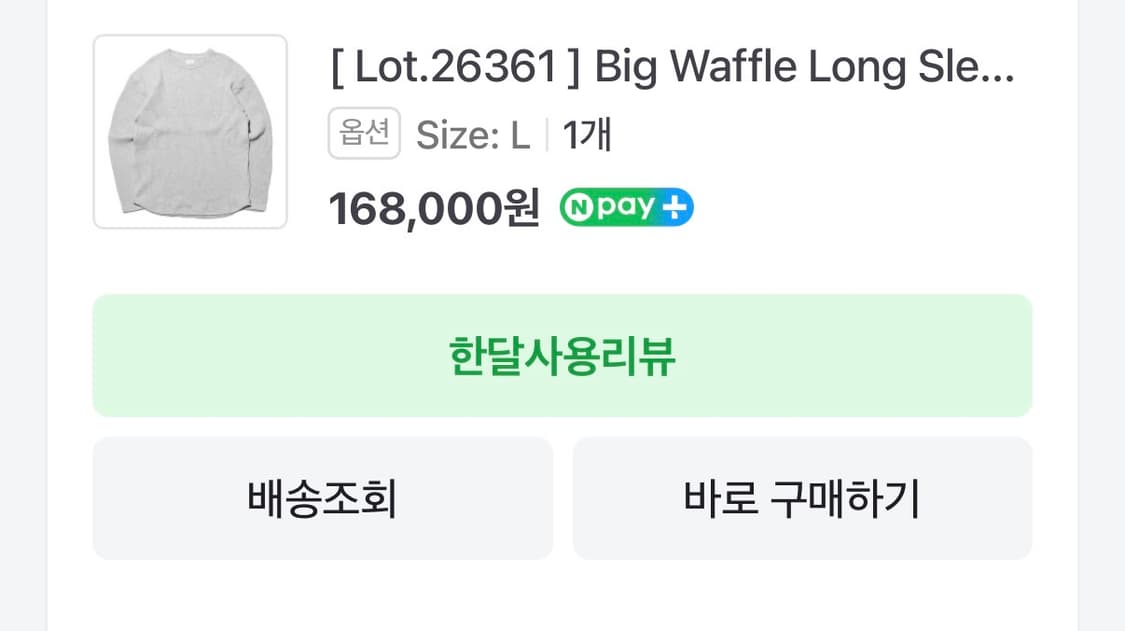Click the option divider next to Size L
The width and height of the screenshot is (1125, 631).
tap(548, 134)
